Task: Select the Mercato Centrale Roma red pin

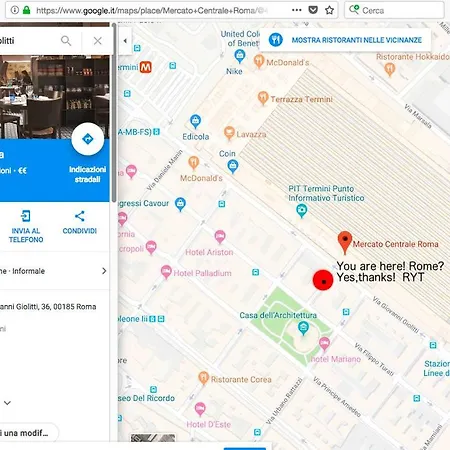Action: click(x=345, y=242)
